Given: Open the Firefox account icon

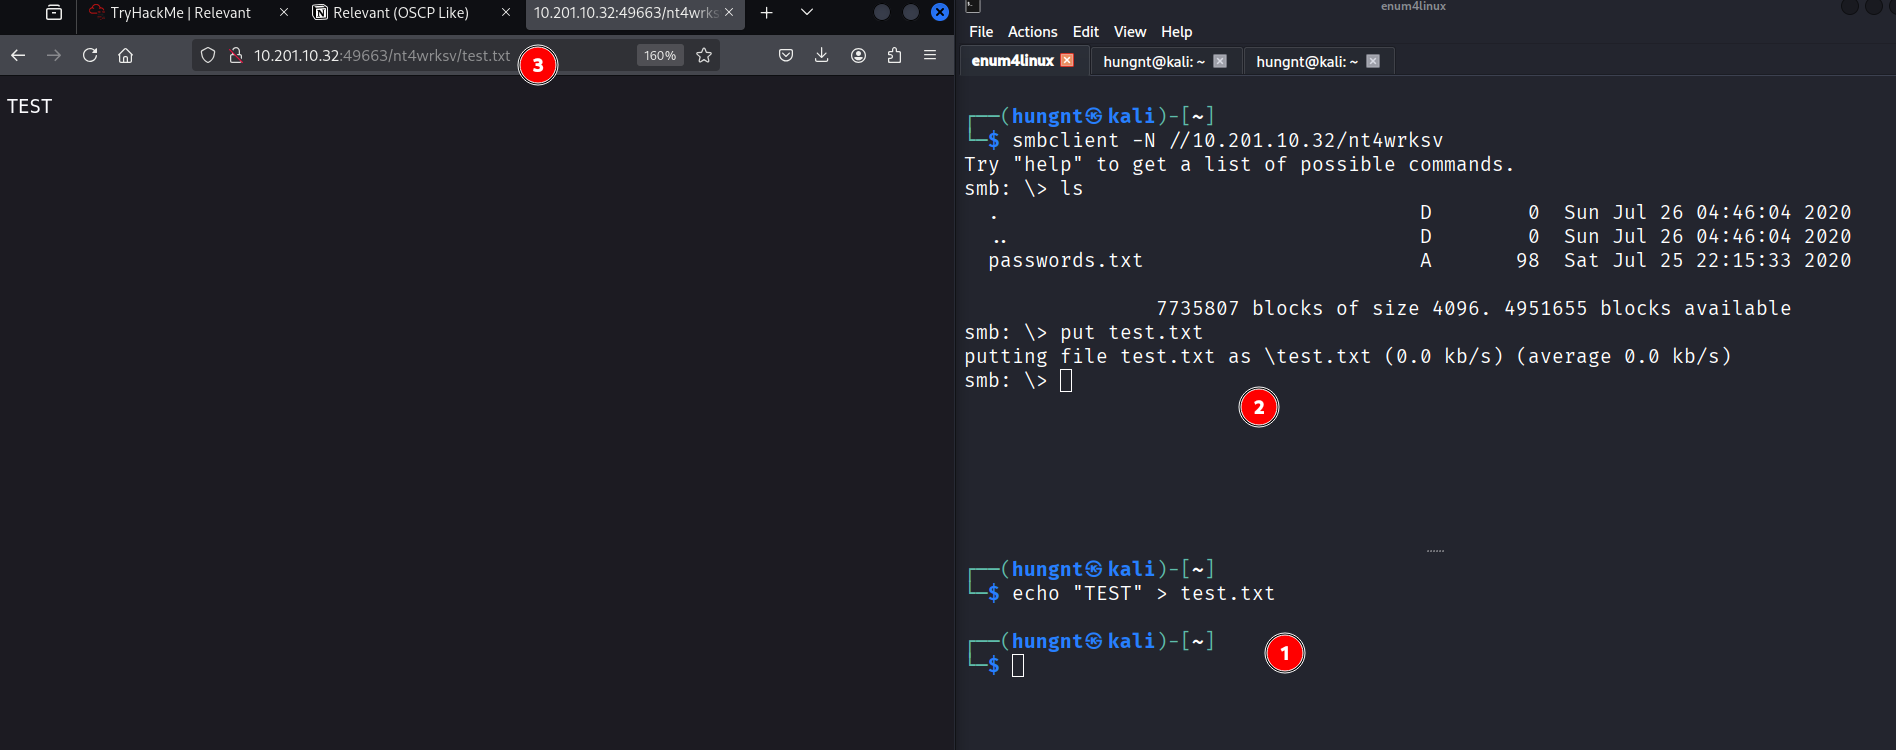Looking at the screenshot, I should coord(858,56).
